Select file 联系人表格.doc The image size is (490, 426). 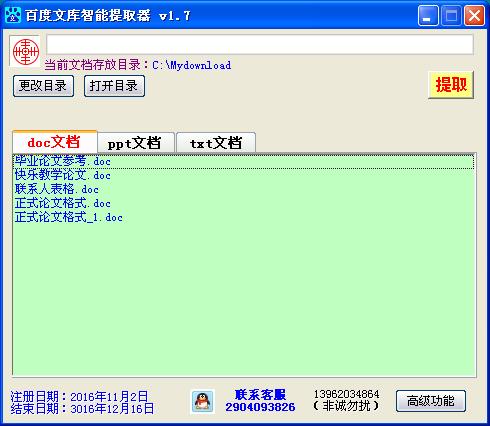pos(244,189)
